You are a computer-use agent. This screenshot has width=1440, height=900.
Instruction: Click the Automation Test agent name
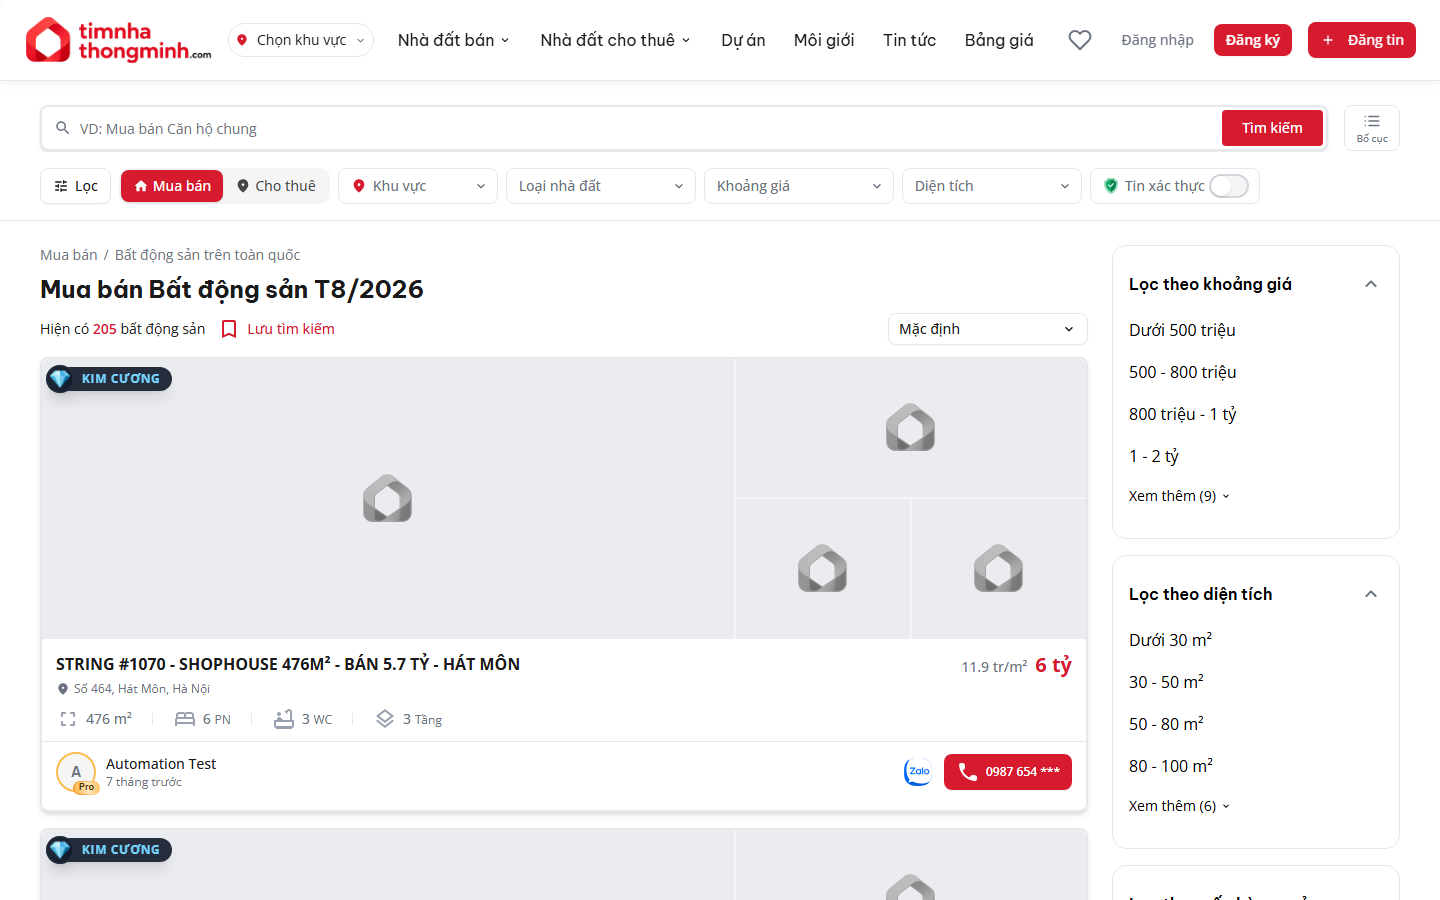pos(161,764)
